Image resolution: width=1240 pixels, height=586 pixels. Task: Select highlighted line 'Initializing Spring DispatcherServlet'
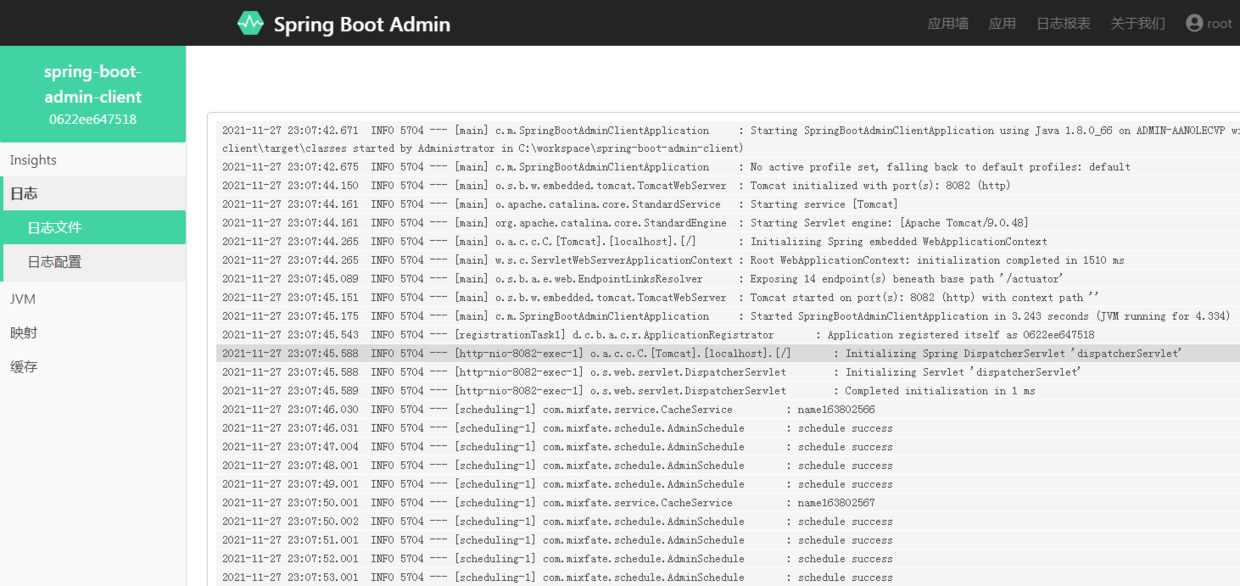pos(728,353)
